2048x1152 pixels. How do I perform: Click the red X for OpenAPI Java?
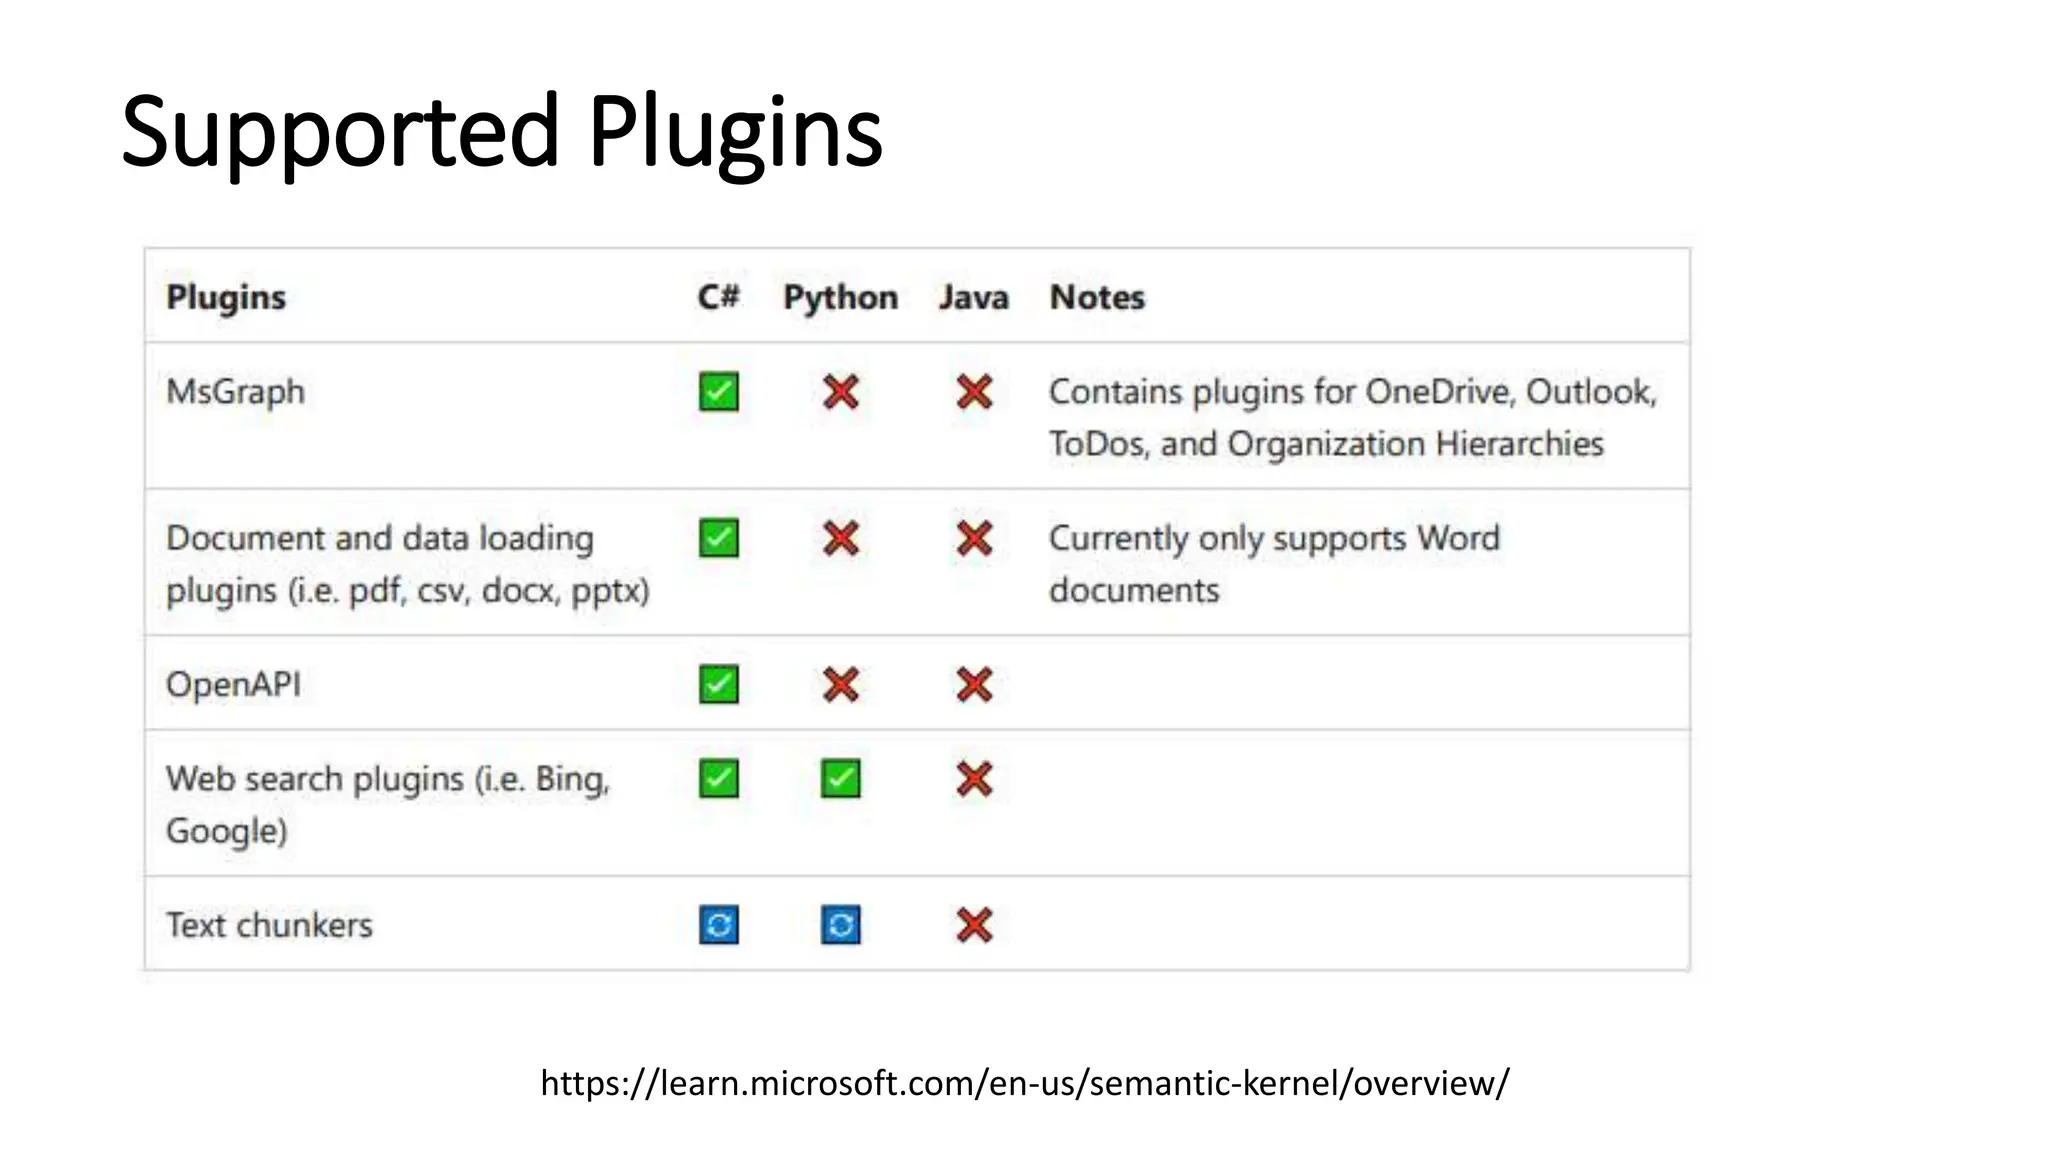point(974,685)
